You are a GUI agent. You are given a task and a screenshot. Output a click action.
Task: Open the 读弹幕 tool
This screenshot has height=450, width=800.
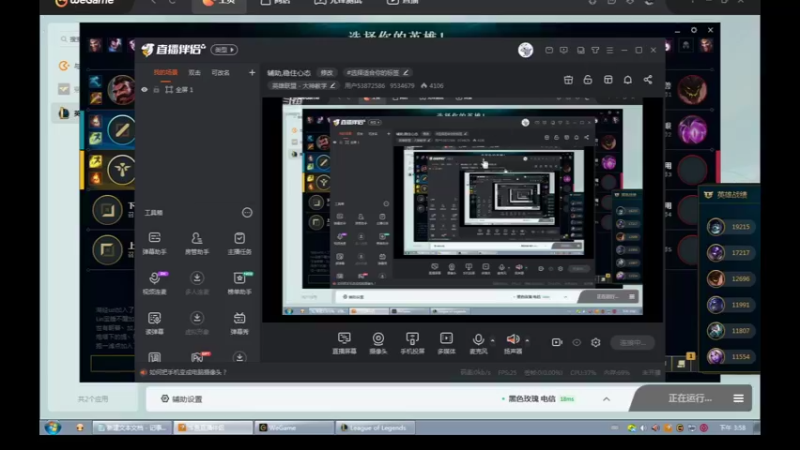[x=154, y=323]
